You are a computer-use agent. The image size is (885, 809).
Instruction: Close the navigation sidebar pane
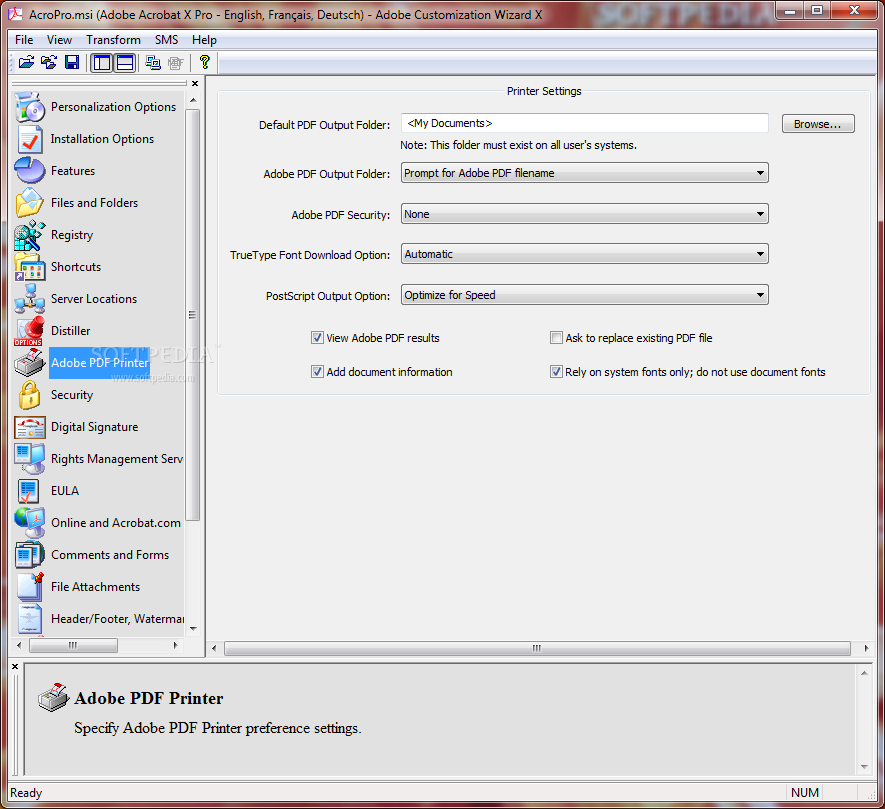click(195, 84)
